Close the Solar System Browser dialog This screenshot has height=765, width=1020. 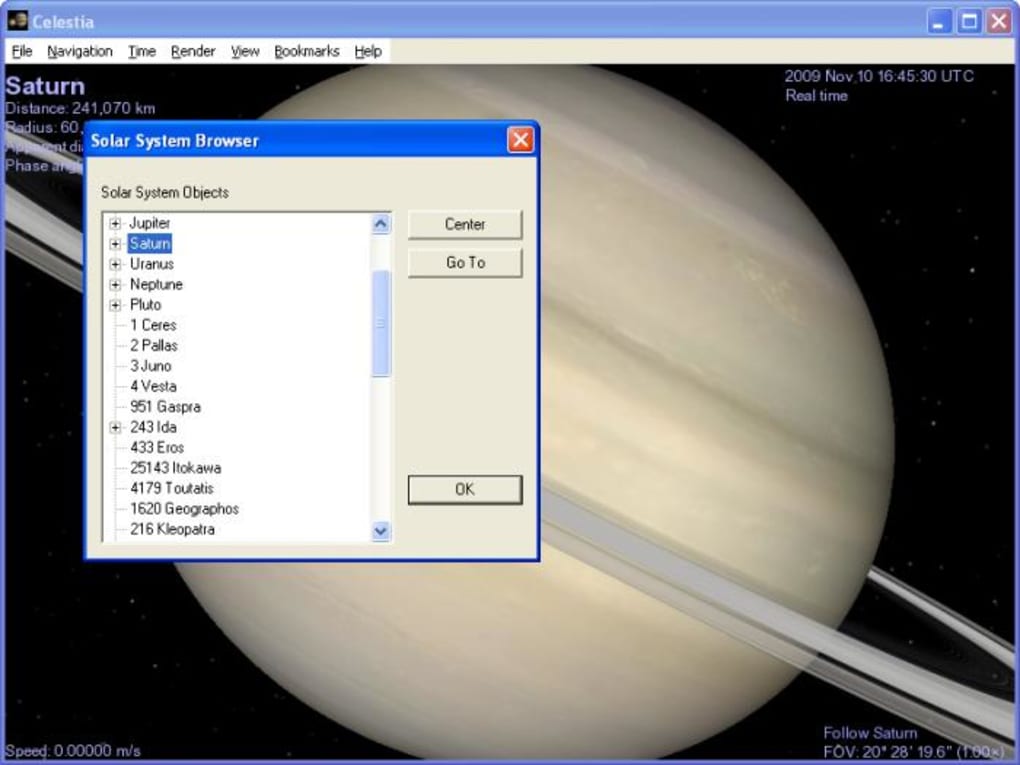pos(520,140)
